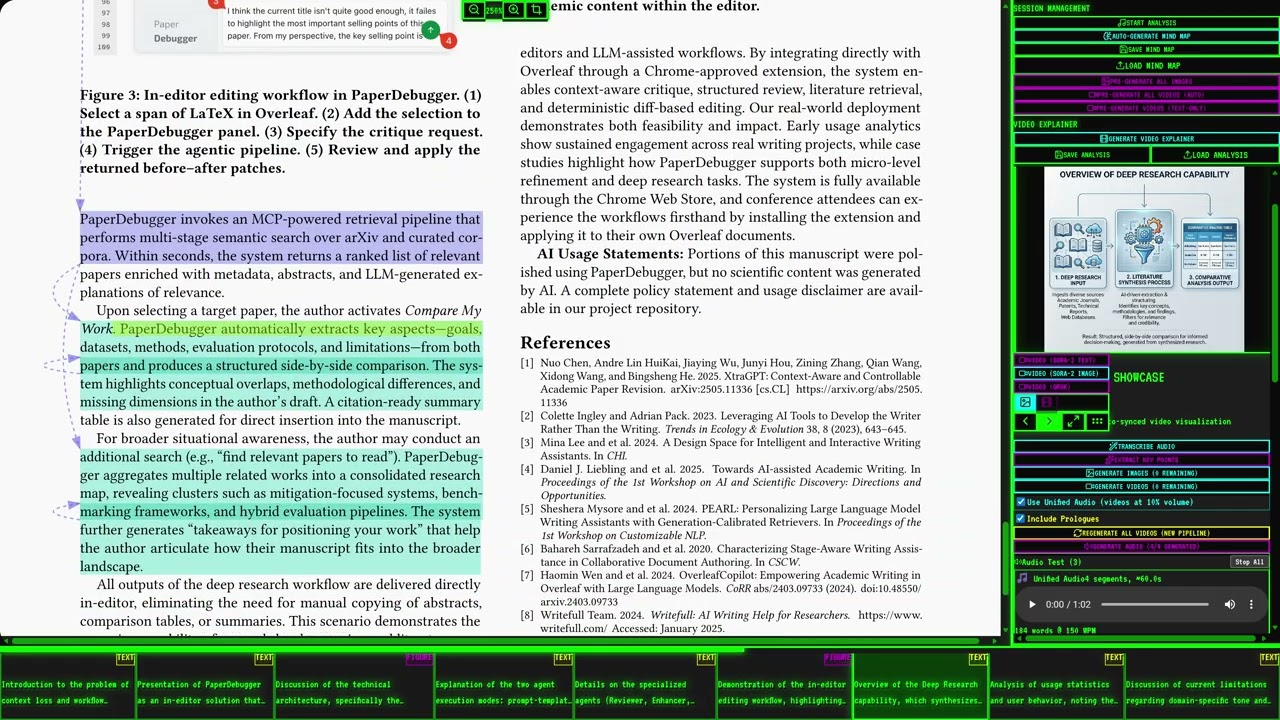Click Extract Key Points
Viewport: 1280px width, 720px height.
pyautogui.click(x=1142, y=460)
